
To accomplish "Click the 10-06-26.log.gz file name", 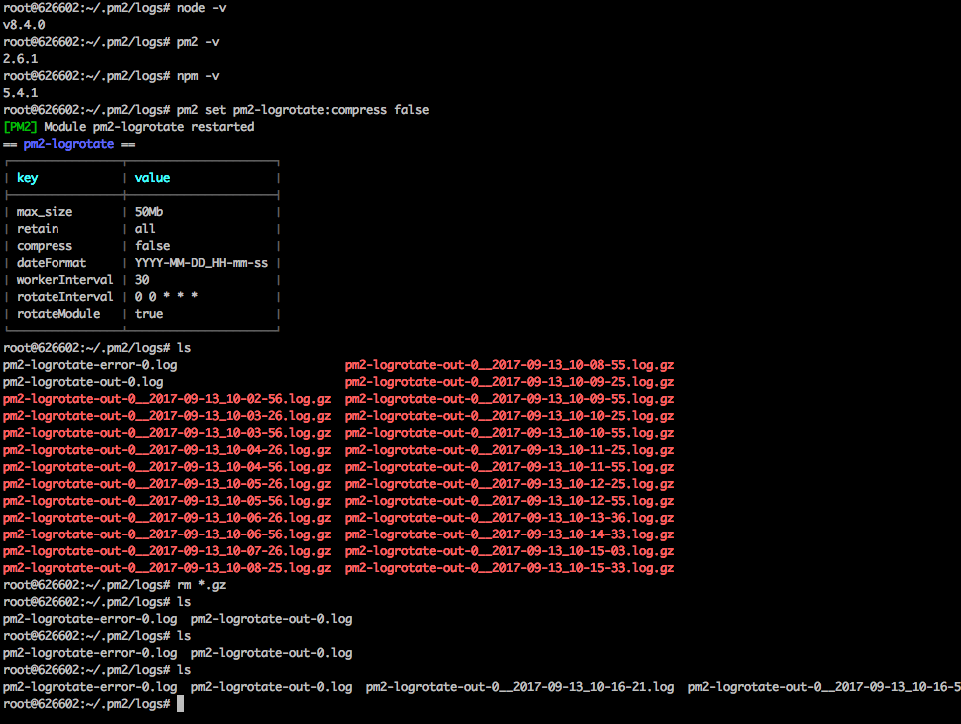I will pos(167,518).
